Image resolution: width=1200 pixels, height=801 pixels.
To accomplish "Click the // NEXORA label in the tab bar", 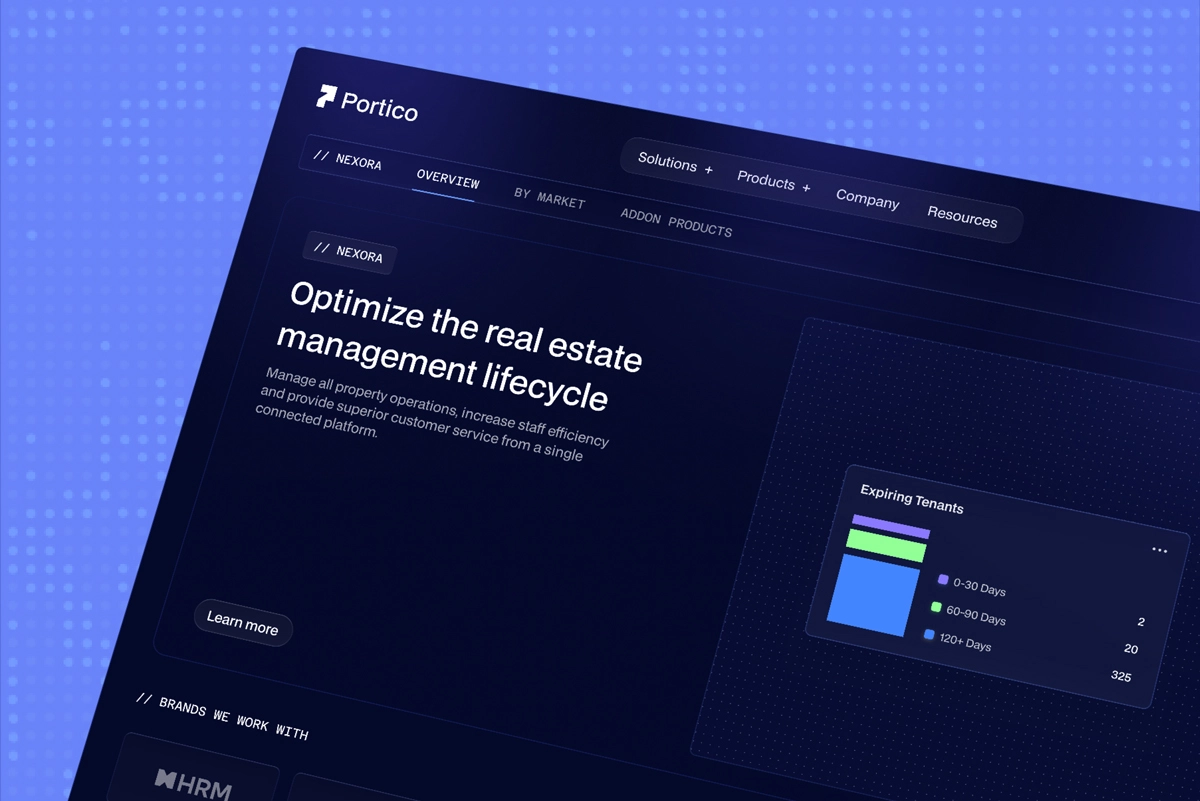I will tap(347, 160).
